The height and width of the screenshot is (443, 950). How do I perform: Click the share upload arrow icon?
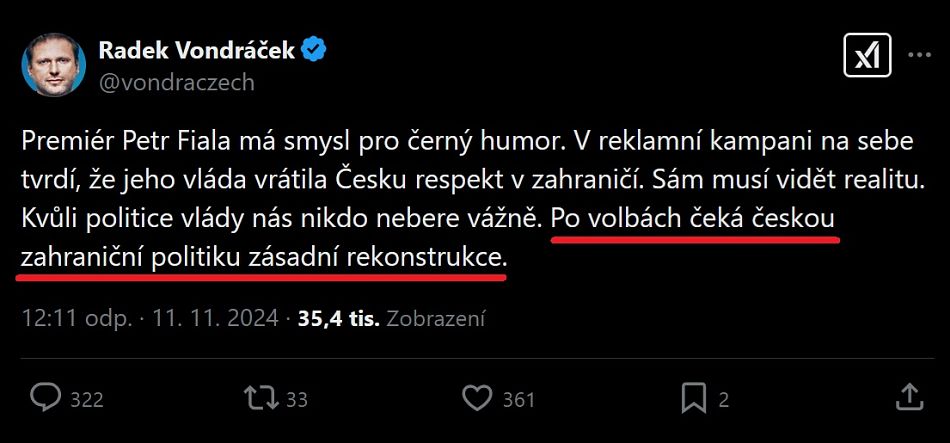908,397
